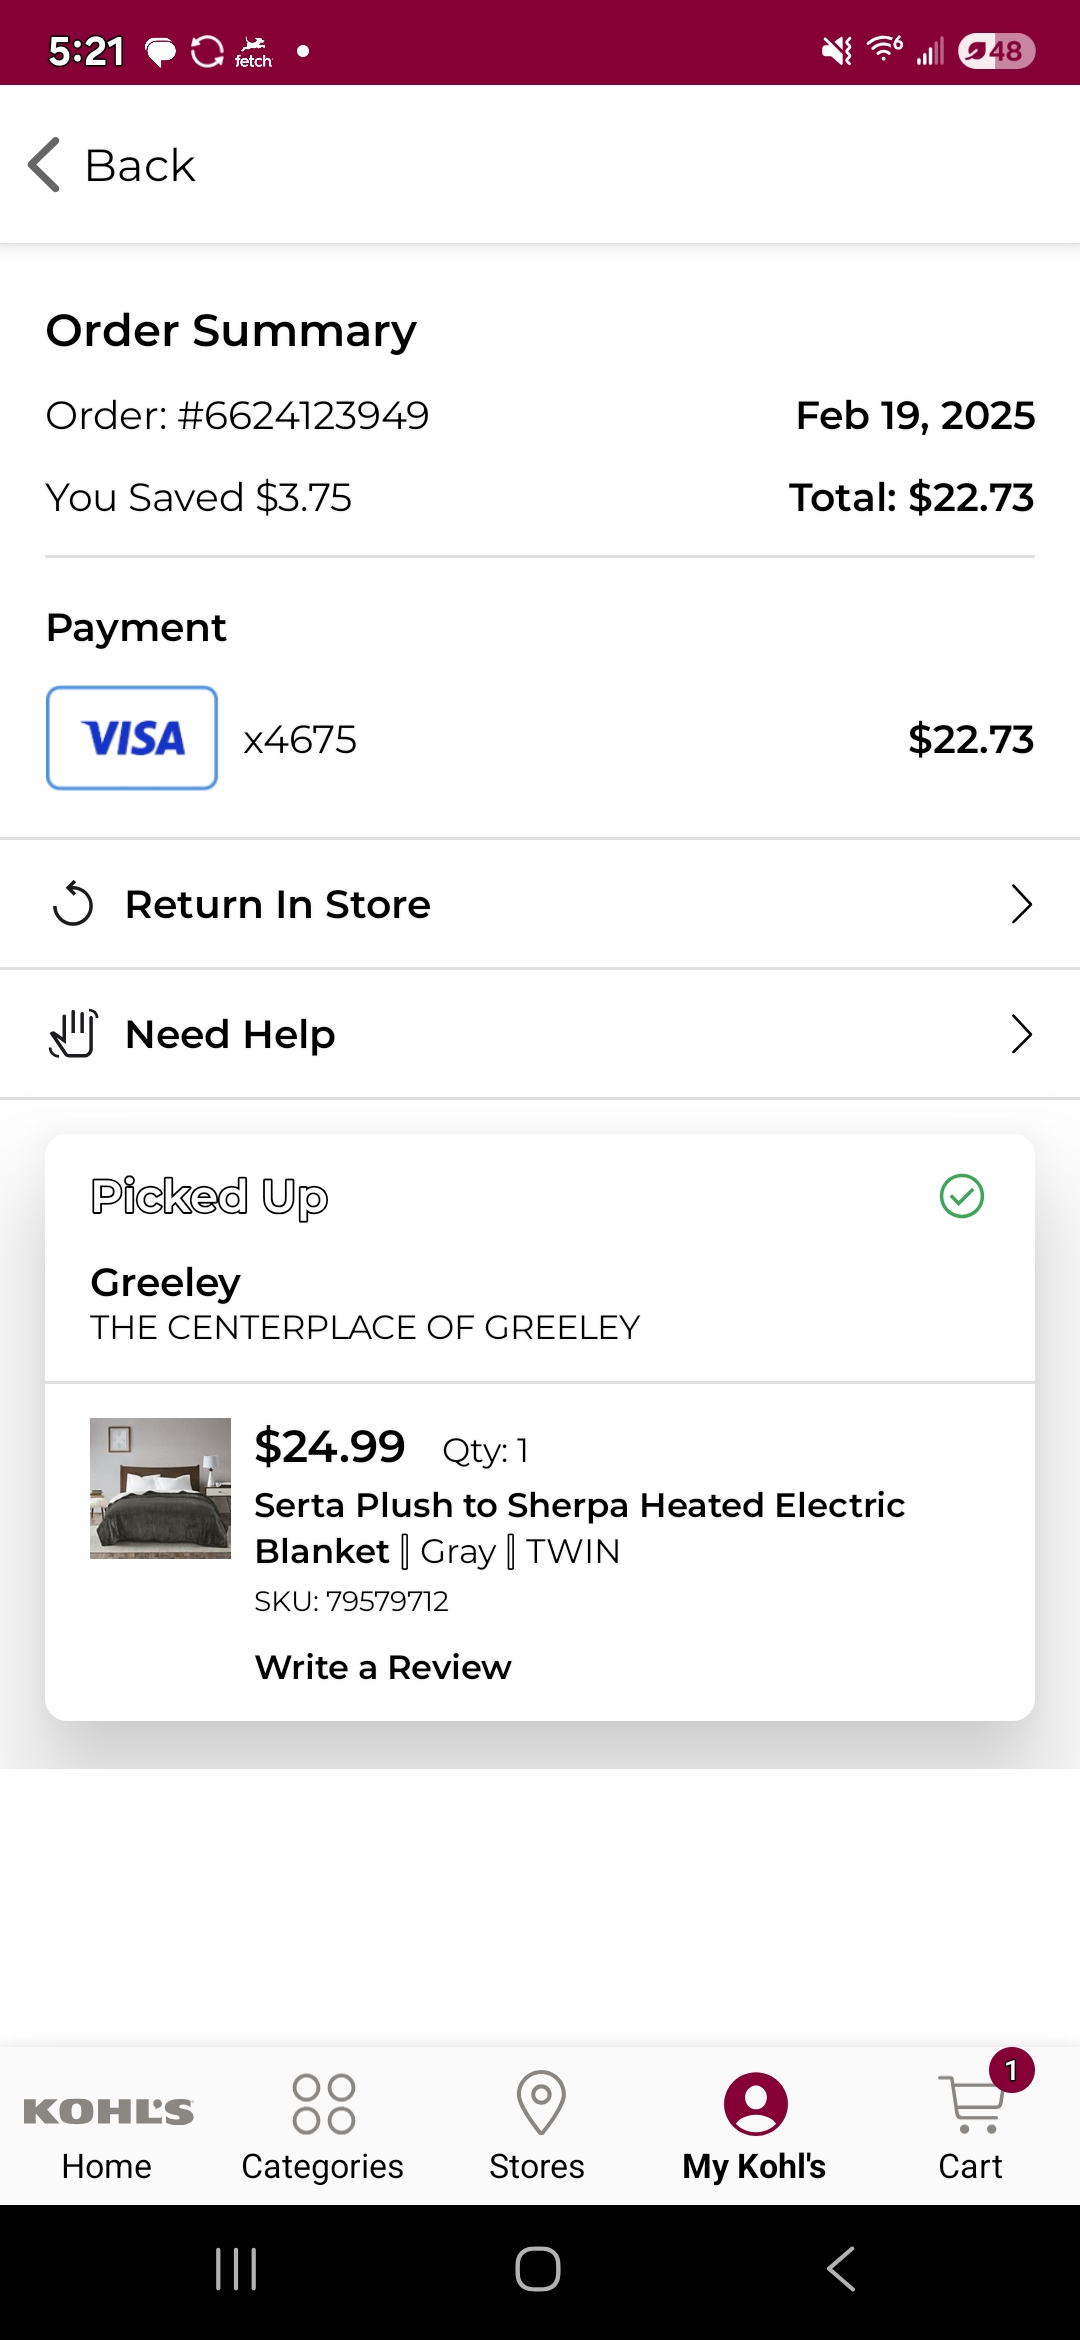Image resolution: width=1080 pixels, height=2340 pixels.
Task: Expand Need Help chevron
Action: pos(1021,1034)
